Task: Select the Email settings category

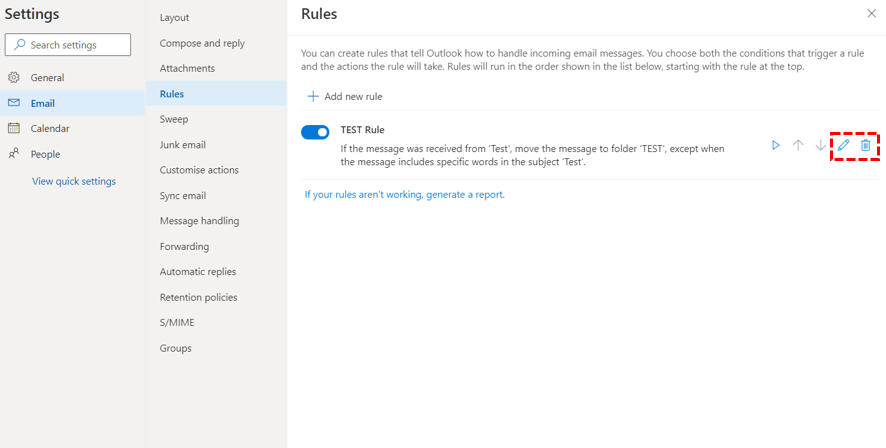Action: [72, 103]
